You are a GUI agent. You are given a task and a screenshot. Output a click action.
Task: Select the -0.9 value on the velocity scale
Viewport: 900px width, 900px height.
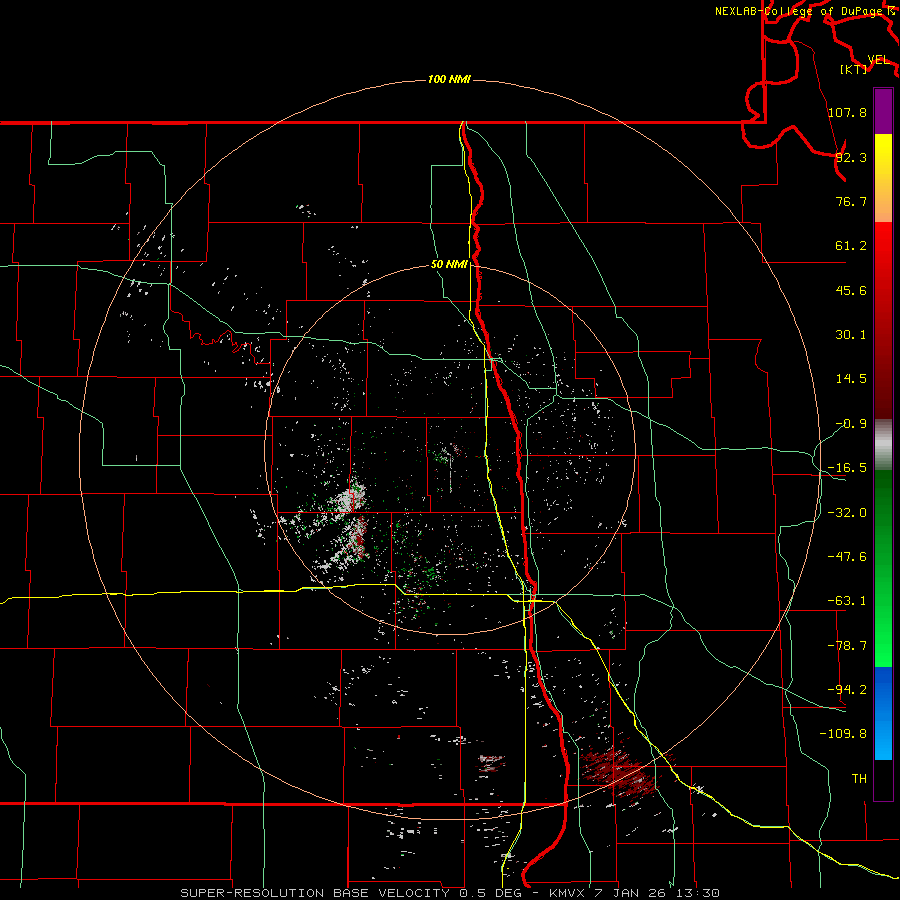pos(851,424)
